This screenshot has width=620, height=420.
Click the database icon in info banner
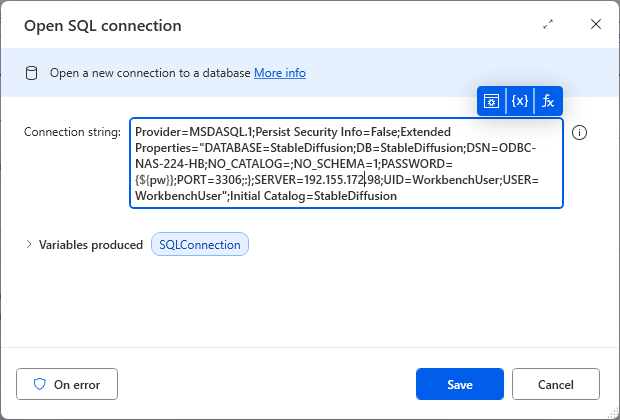(32, 73)
